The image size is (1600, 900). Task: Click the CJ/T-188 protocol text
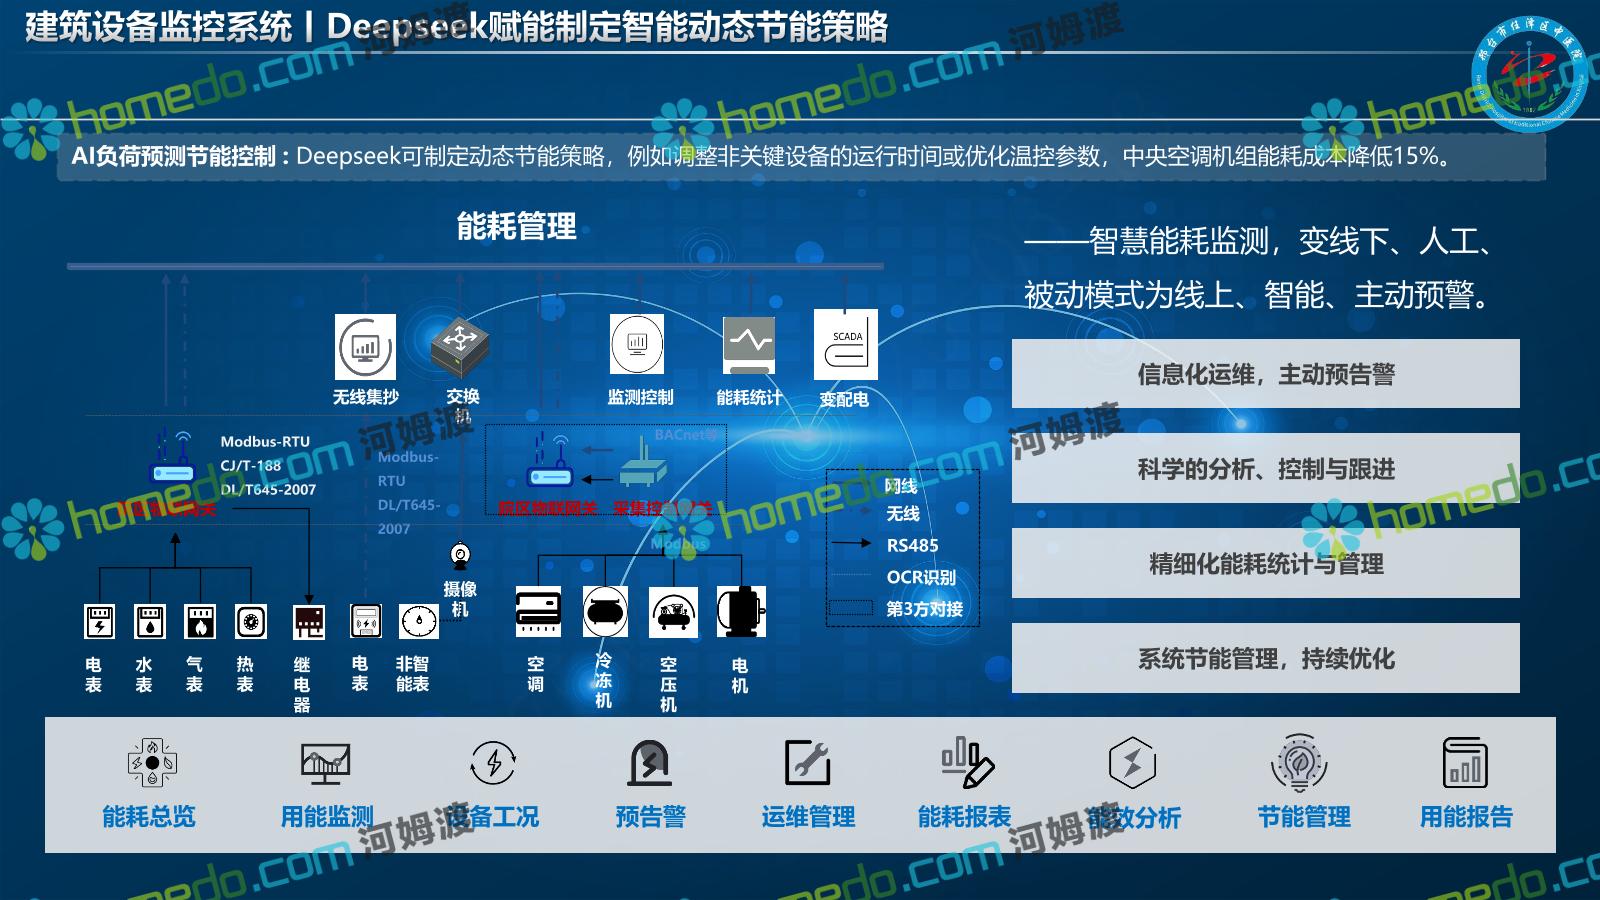[x=251, y=465]
